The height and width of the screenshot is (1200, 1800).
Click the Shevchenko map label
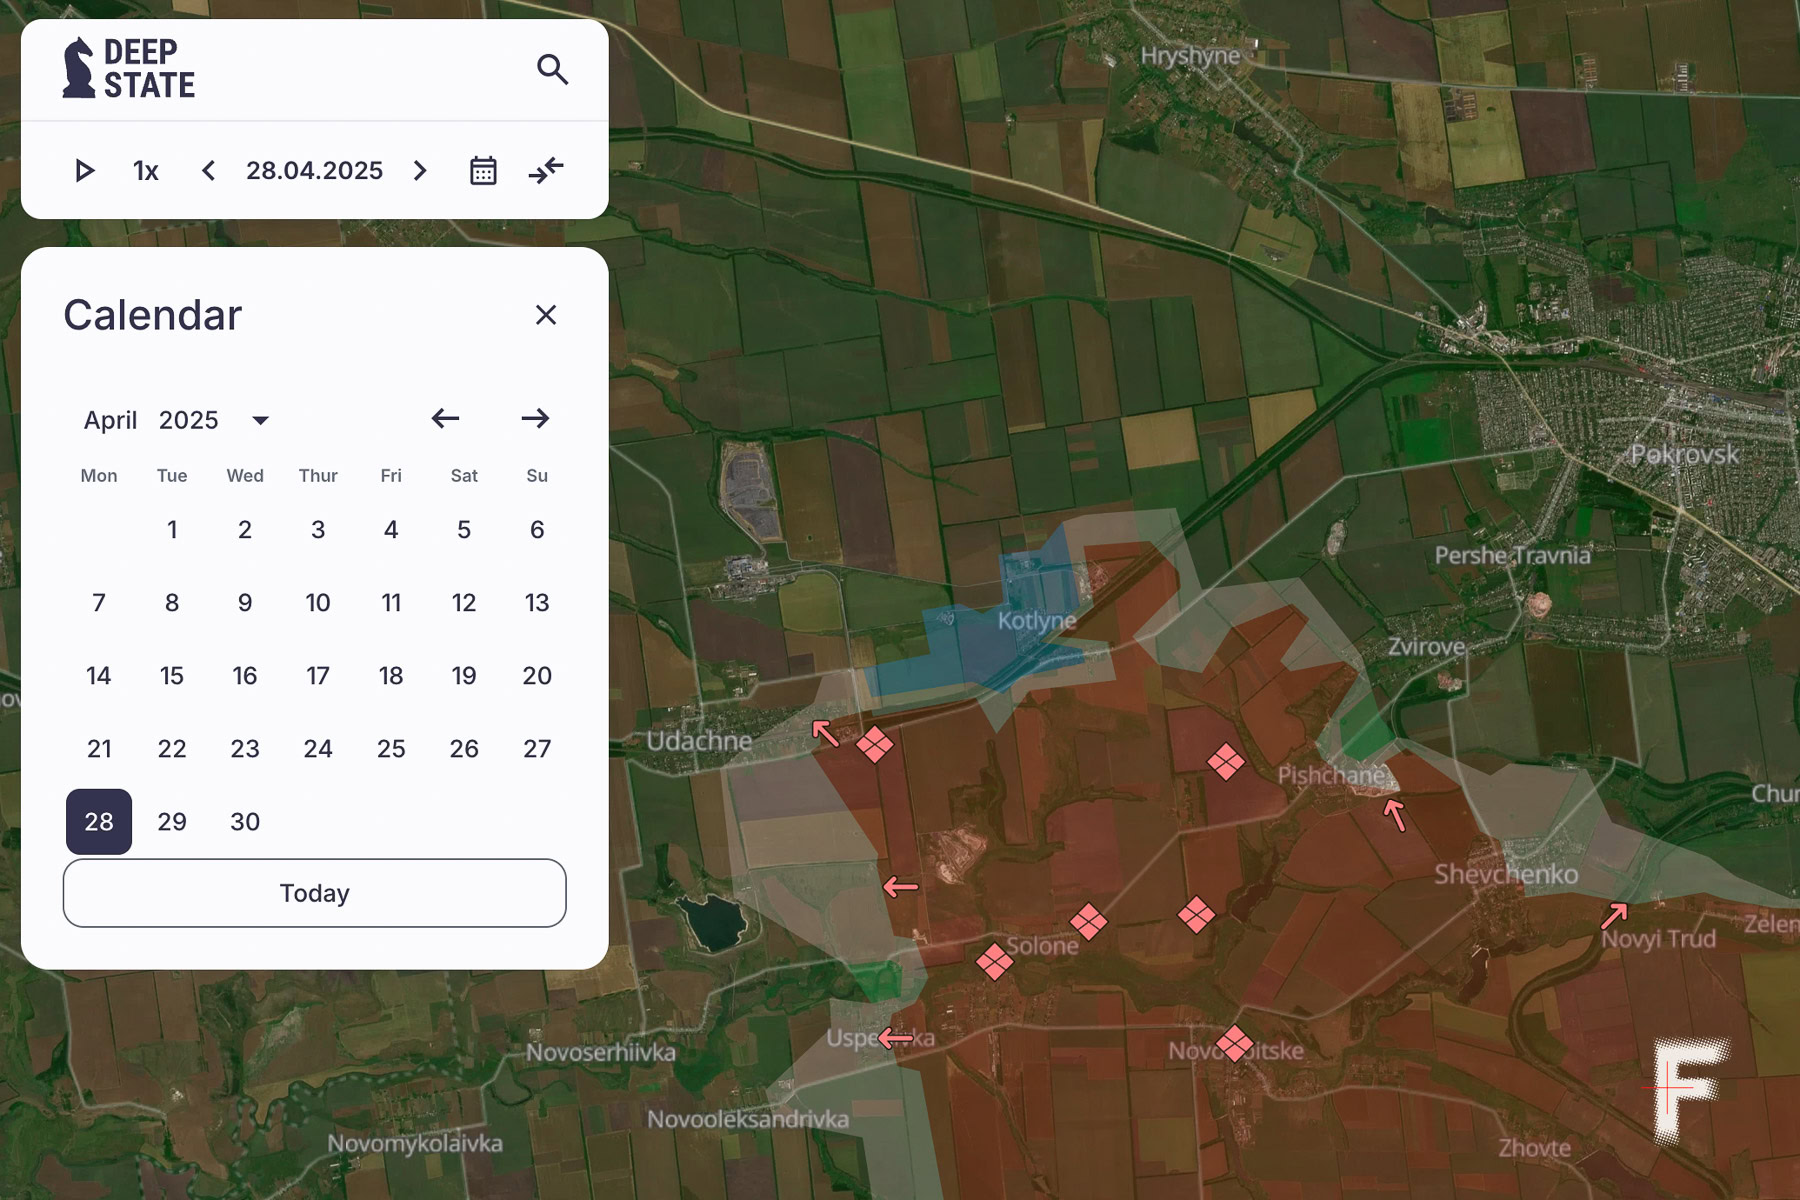[x=1506, y=875]
